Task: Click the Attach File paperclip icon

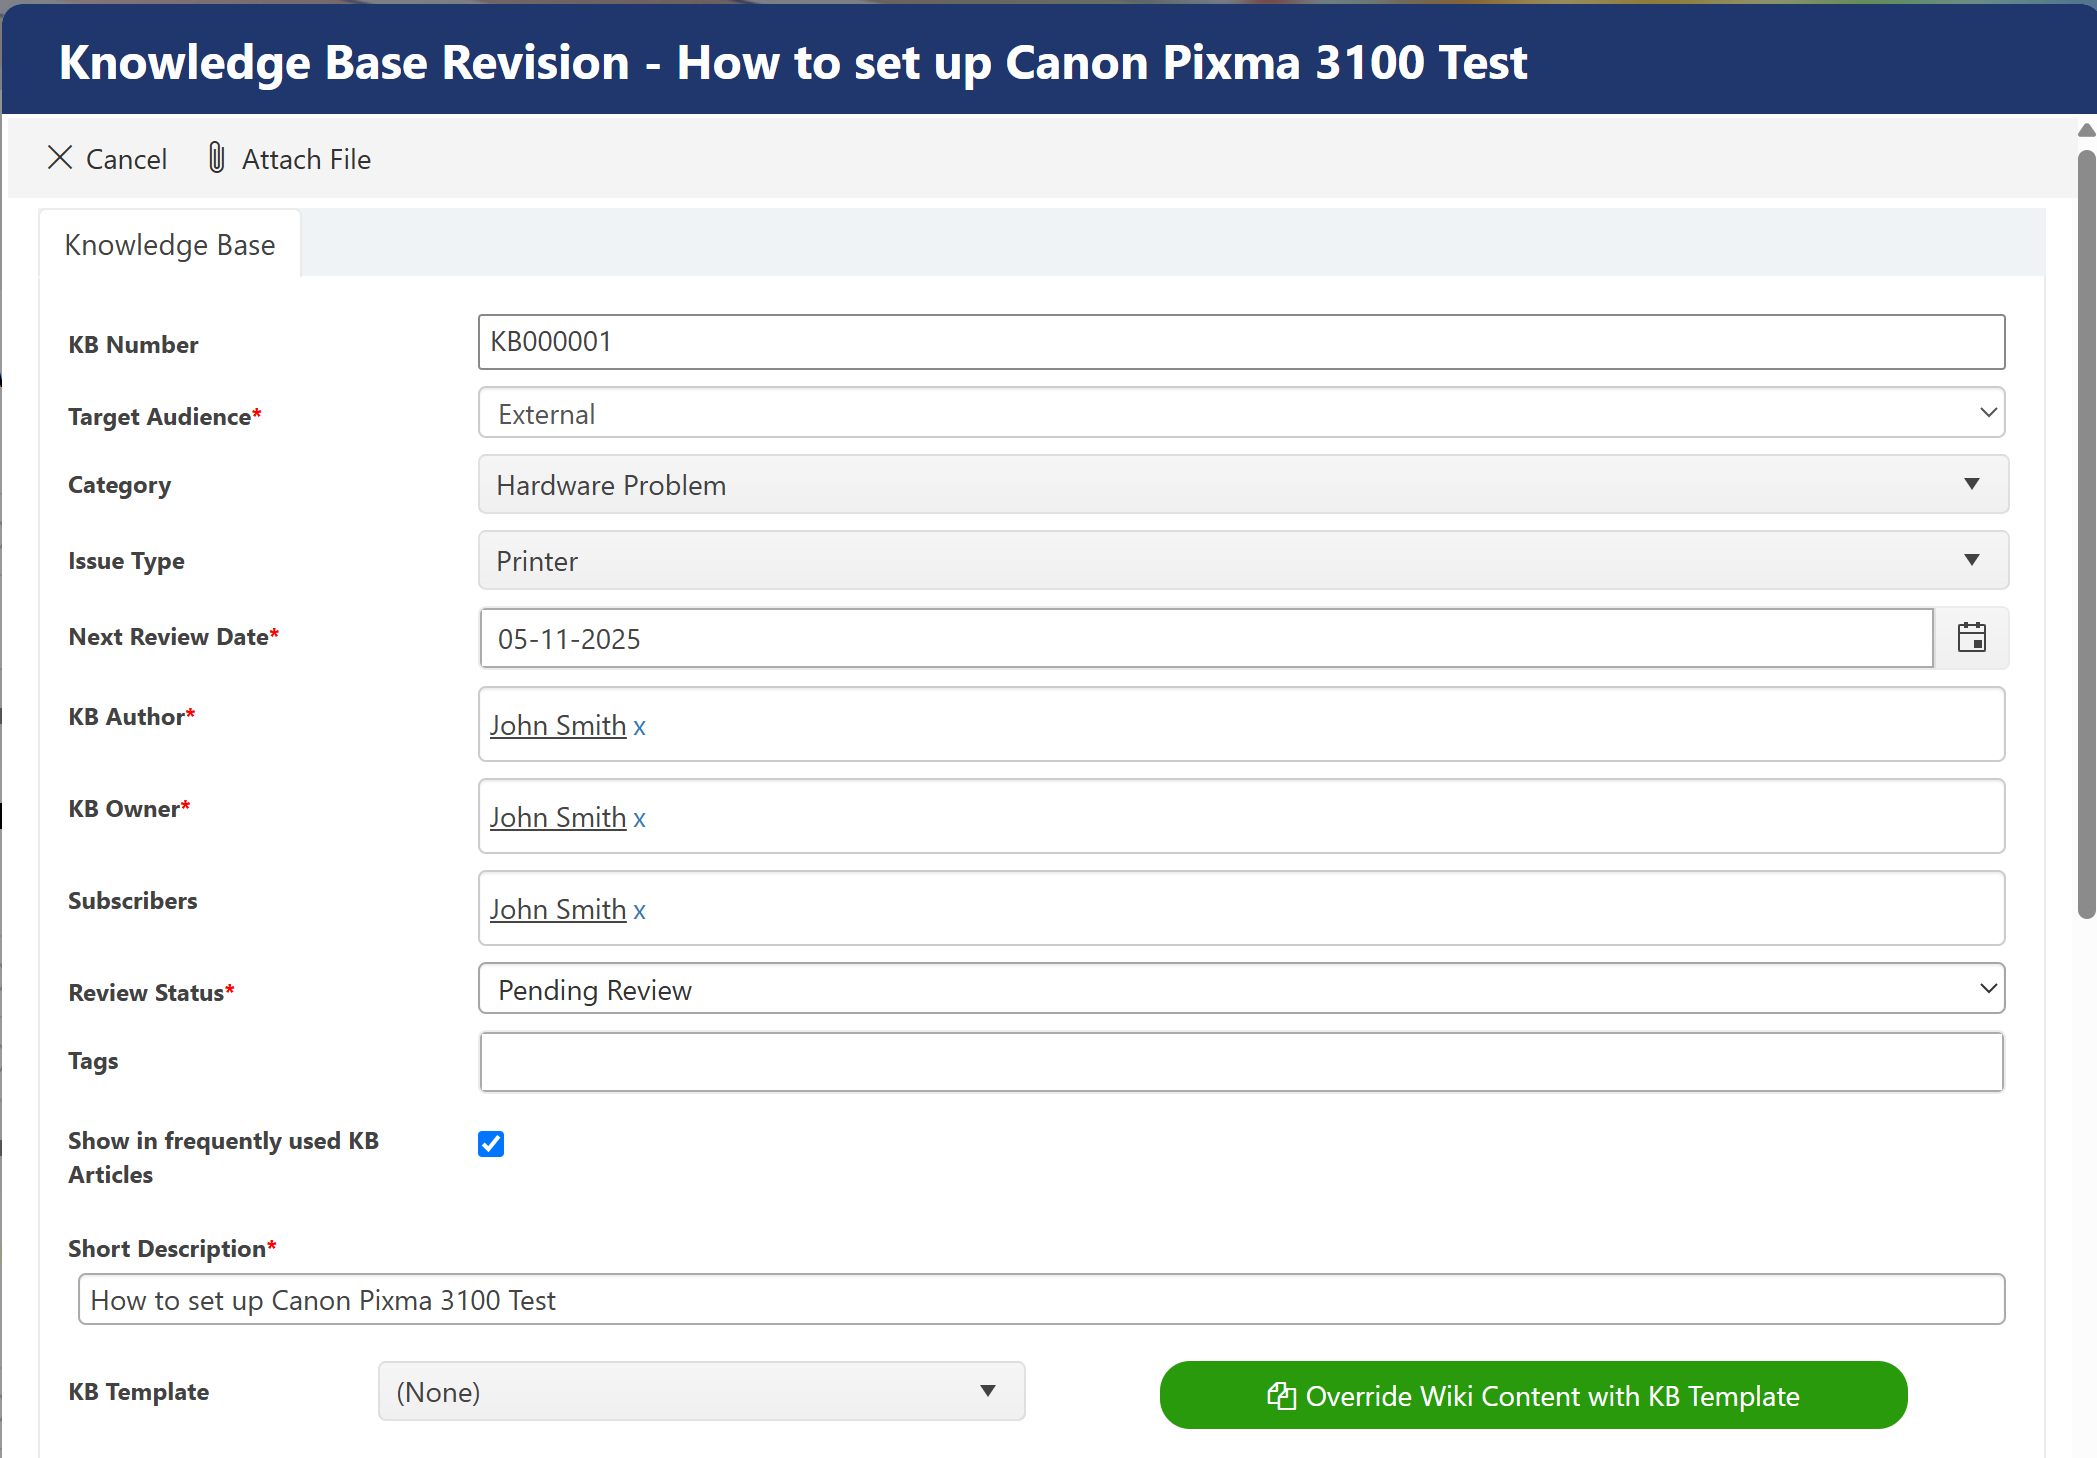Action: pos(216,158)
